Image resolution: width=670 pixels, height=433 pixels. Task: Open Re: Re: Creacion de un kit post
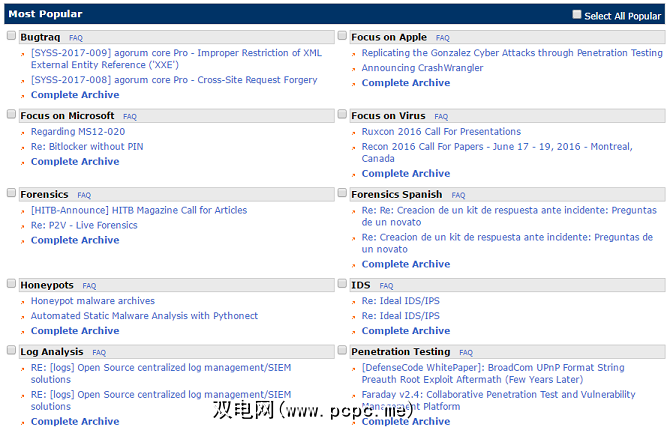(x=509, y=216)
